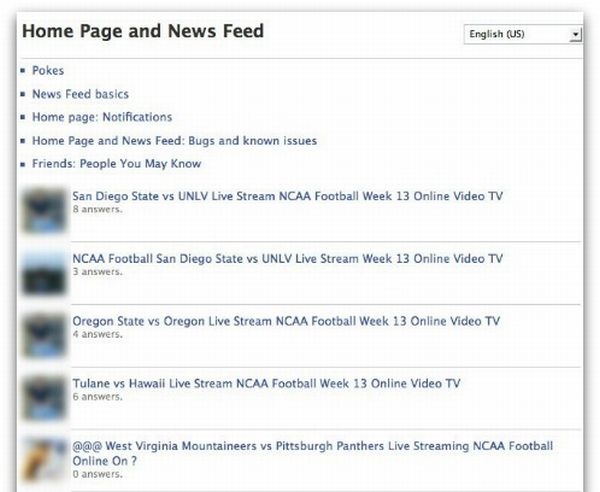The width and height of the screenshot is (600, 492).
Task: Open the Oregon State vs Oregon question
Action: [x=285, y=321]
